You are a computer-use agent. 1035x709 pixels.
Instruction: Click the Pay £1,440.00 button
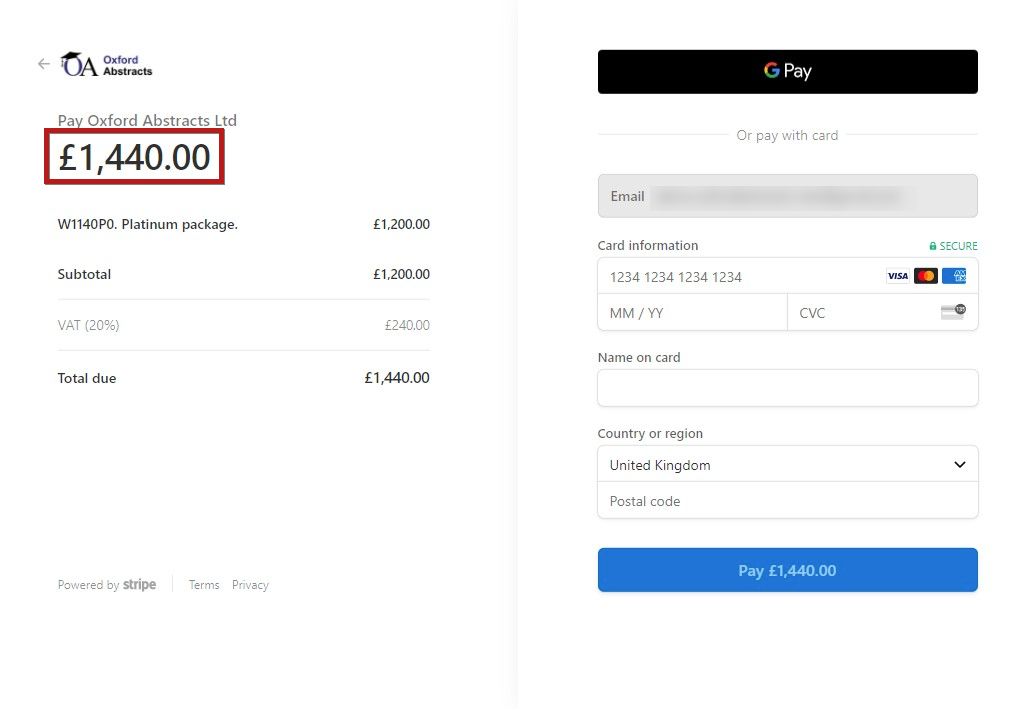coord(787,570)
